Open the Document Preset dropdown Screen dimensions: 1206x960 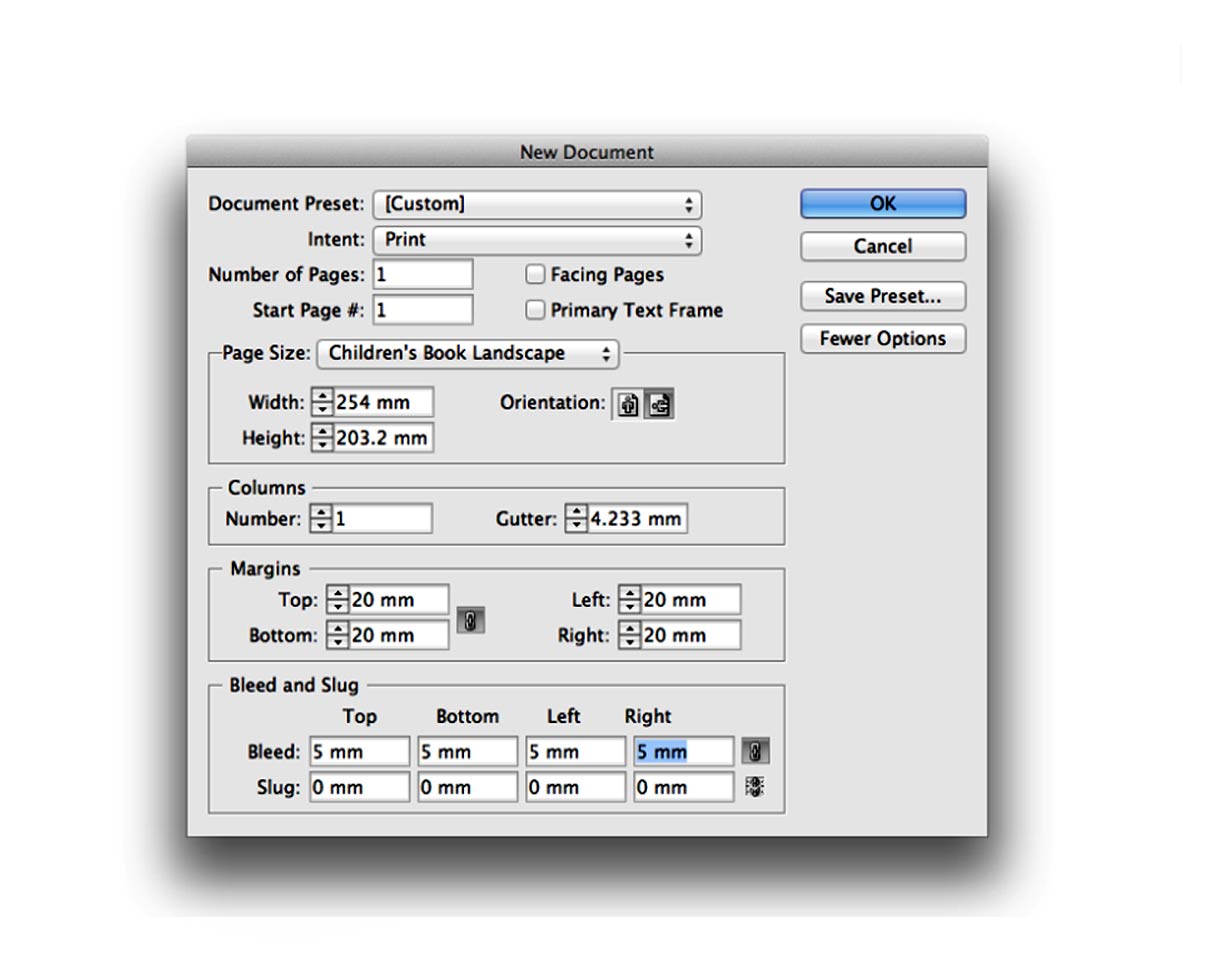coord(537,205)
